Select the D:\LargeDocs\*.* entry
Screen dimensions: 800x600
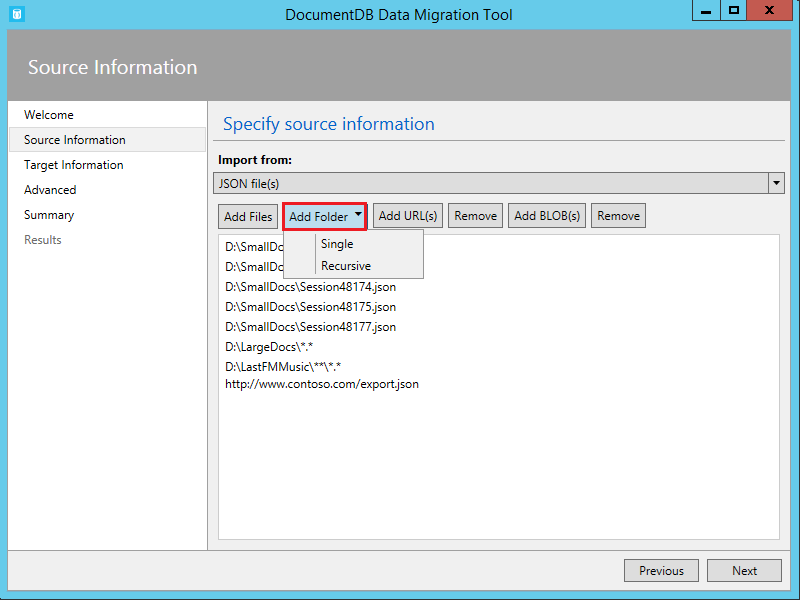point(269,347)
